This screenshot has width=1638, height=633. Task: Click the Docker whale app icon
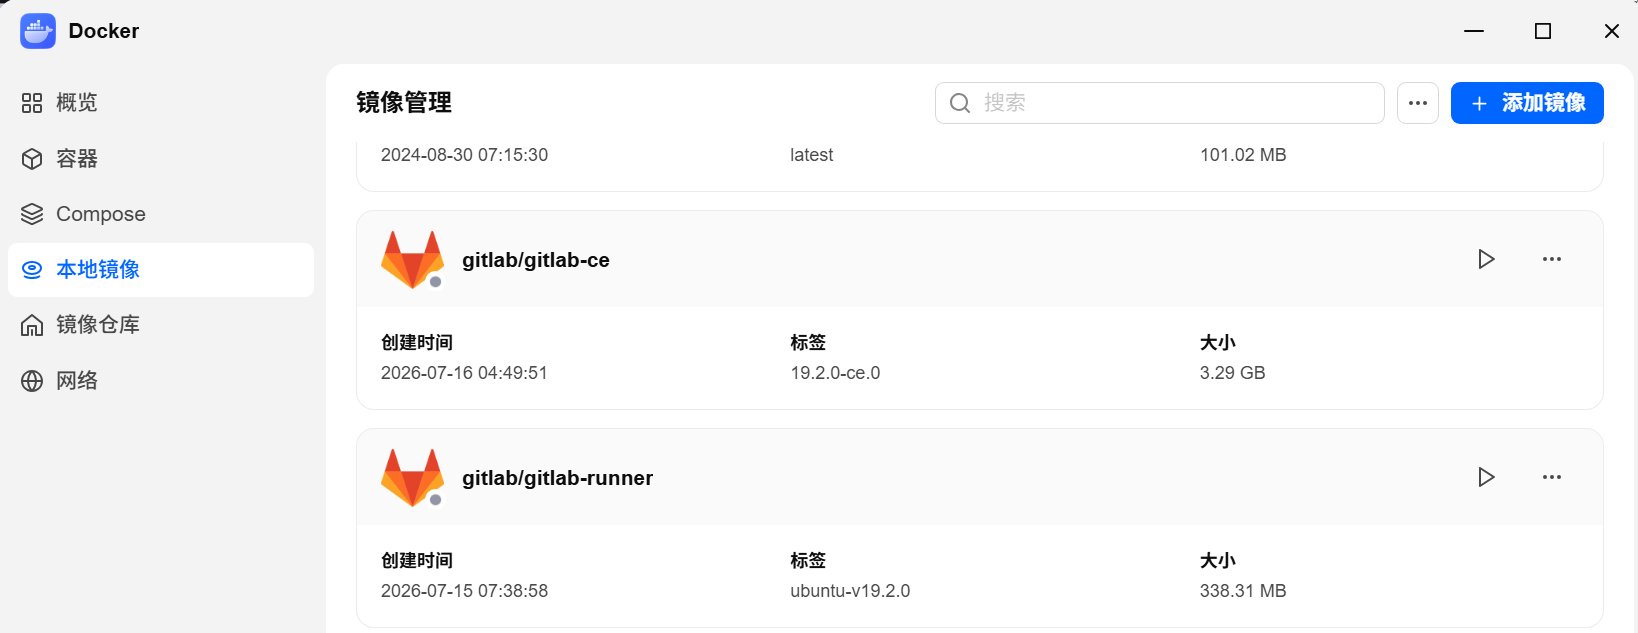(x=38, y=31)
